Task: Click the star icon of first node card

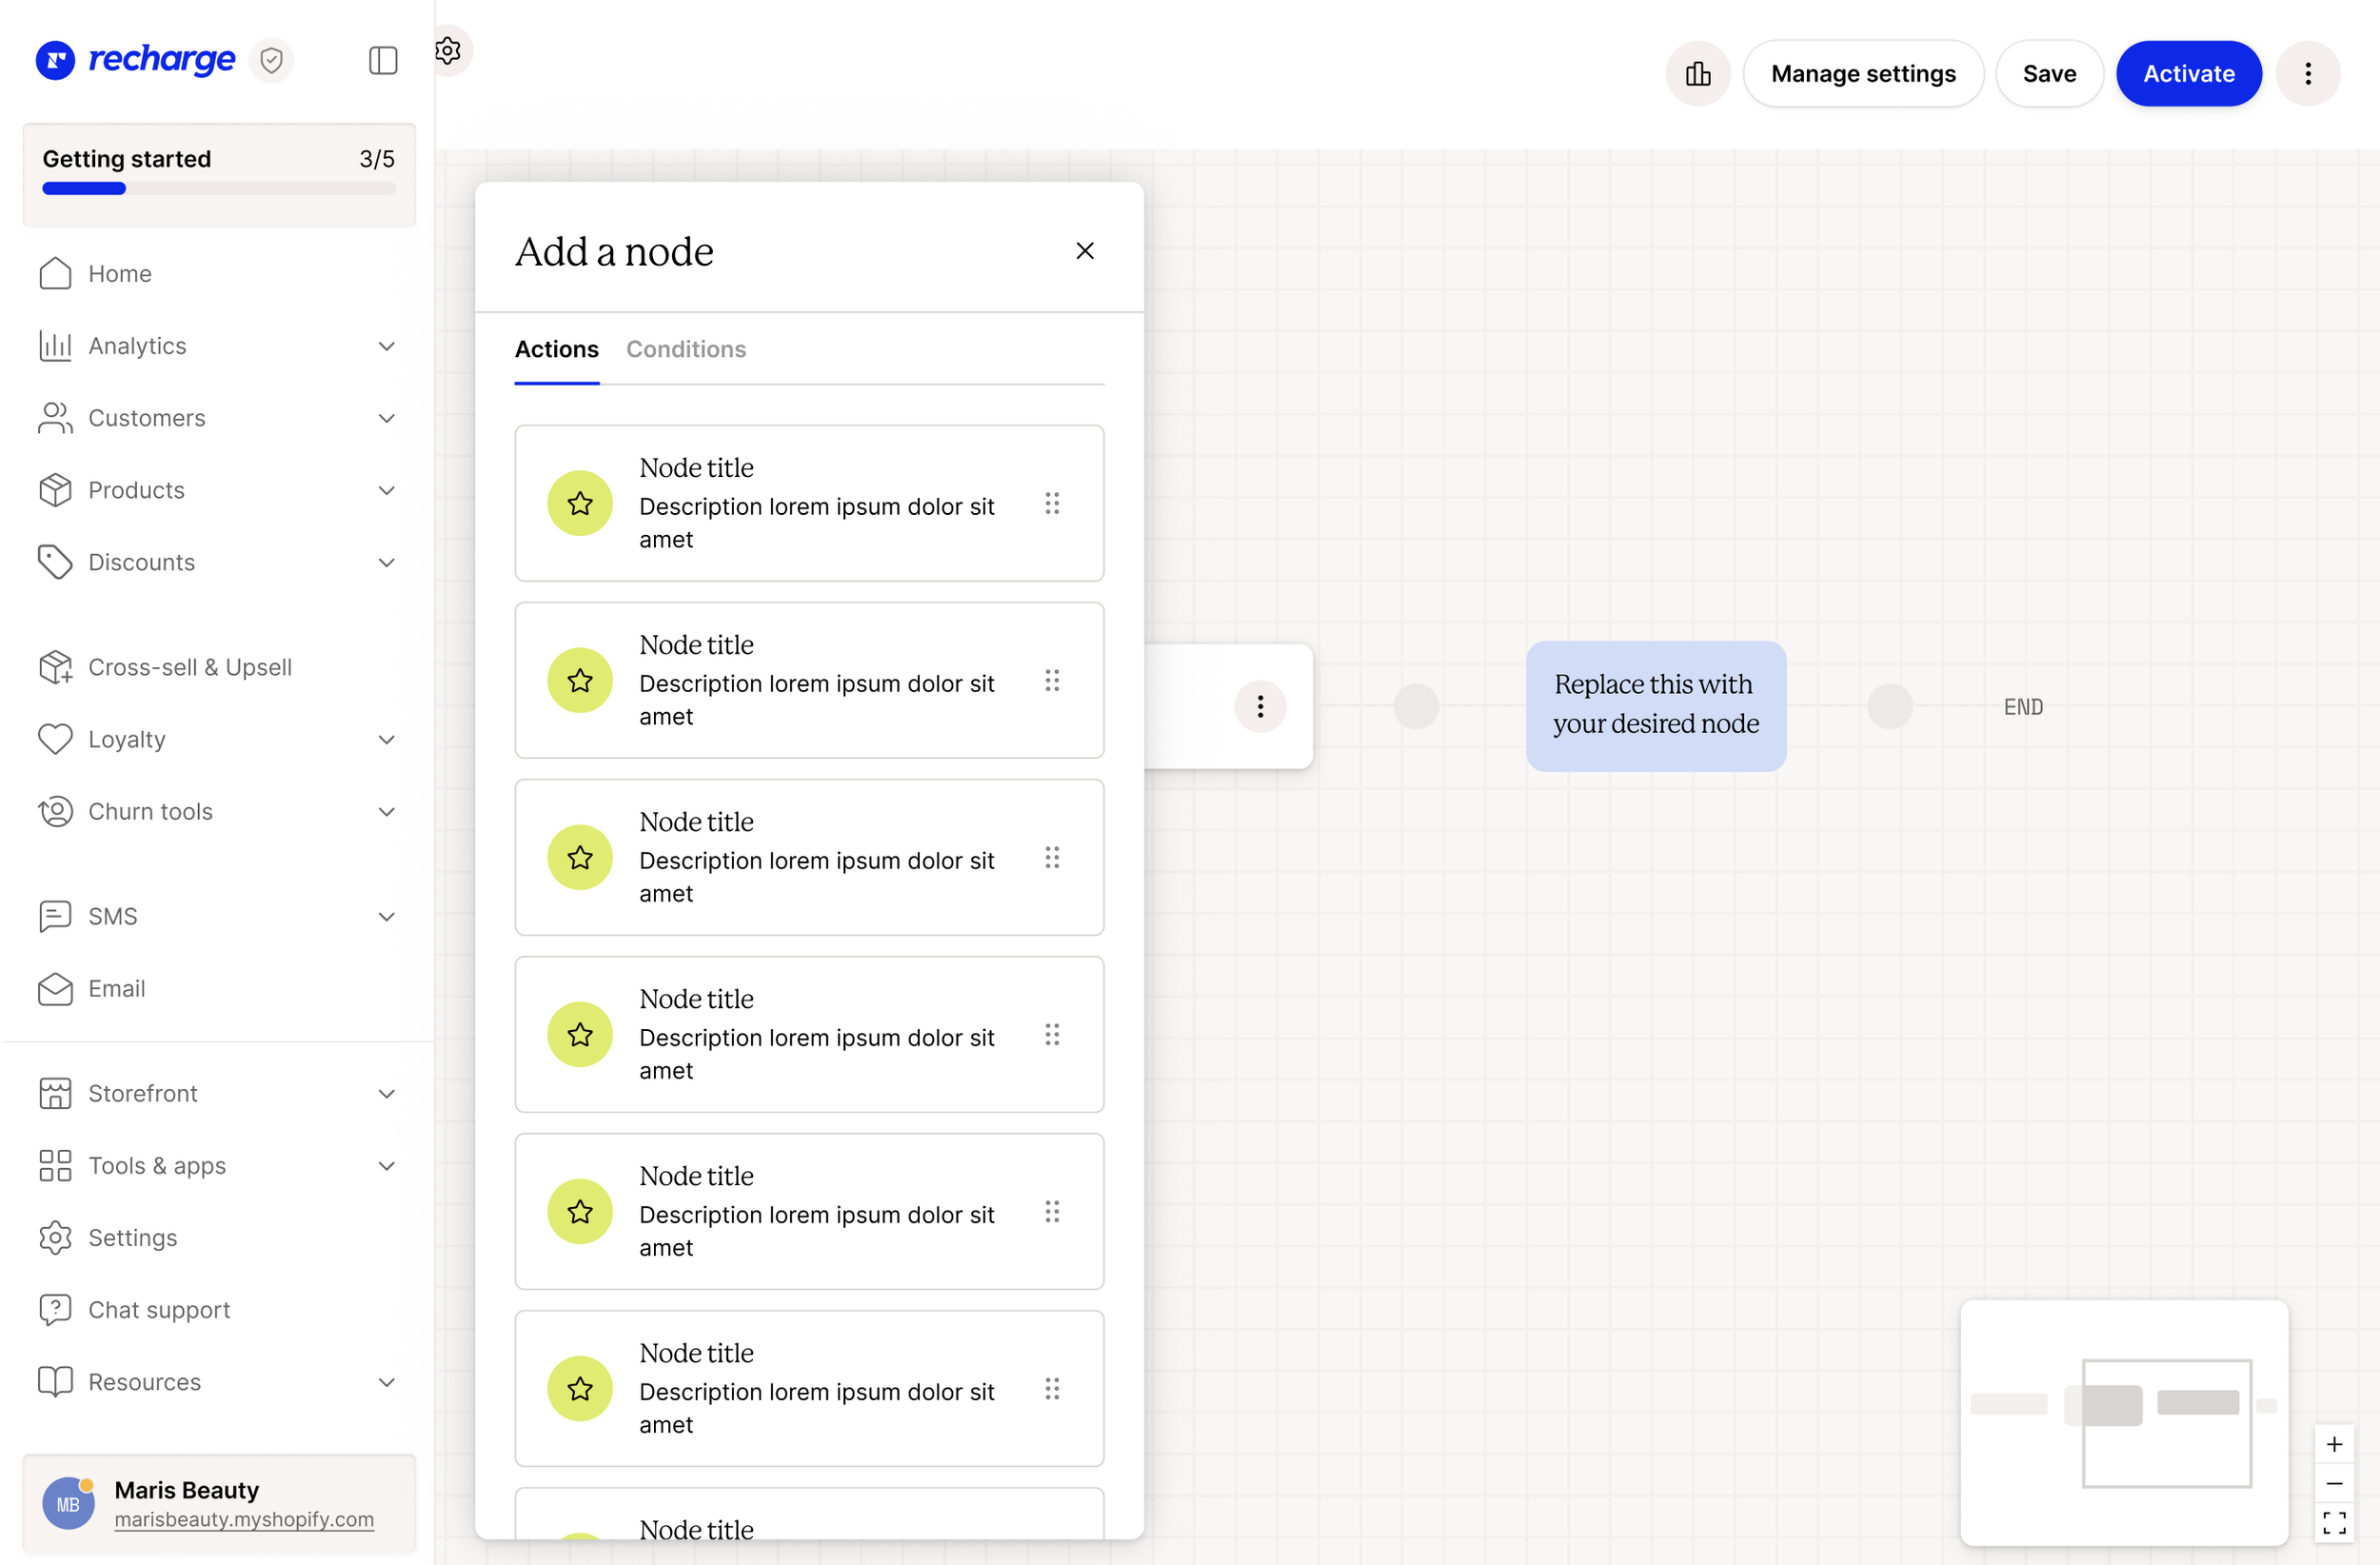Action: click(580, 503)
